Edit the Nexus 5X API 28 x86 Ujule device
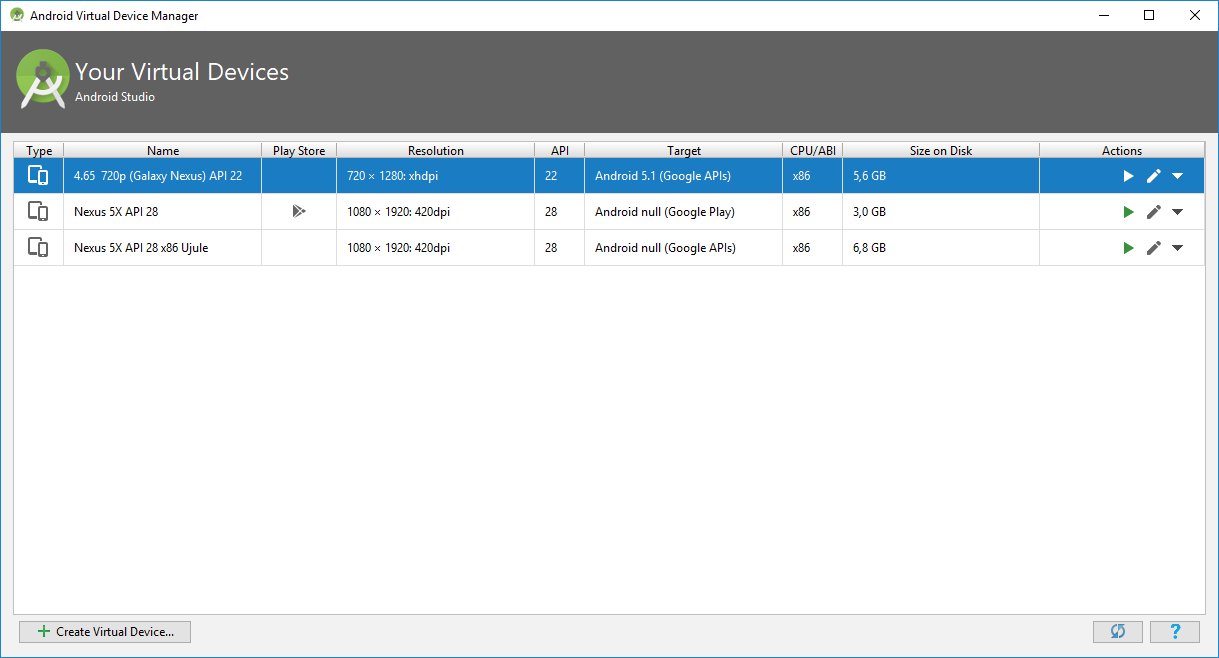This screenshot has width=1219, height=658. [1153, 248]
